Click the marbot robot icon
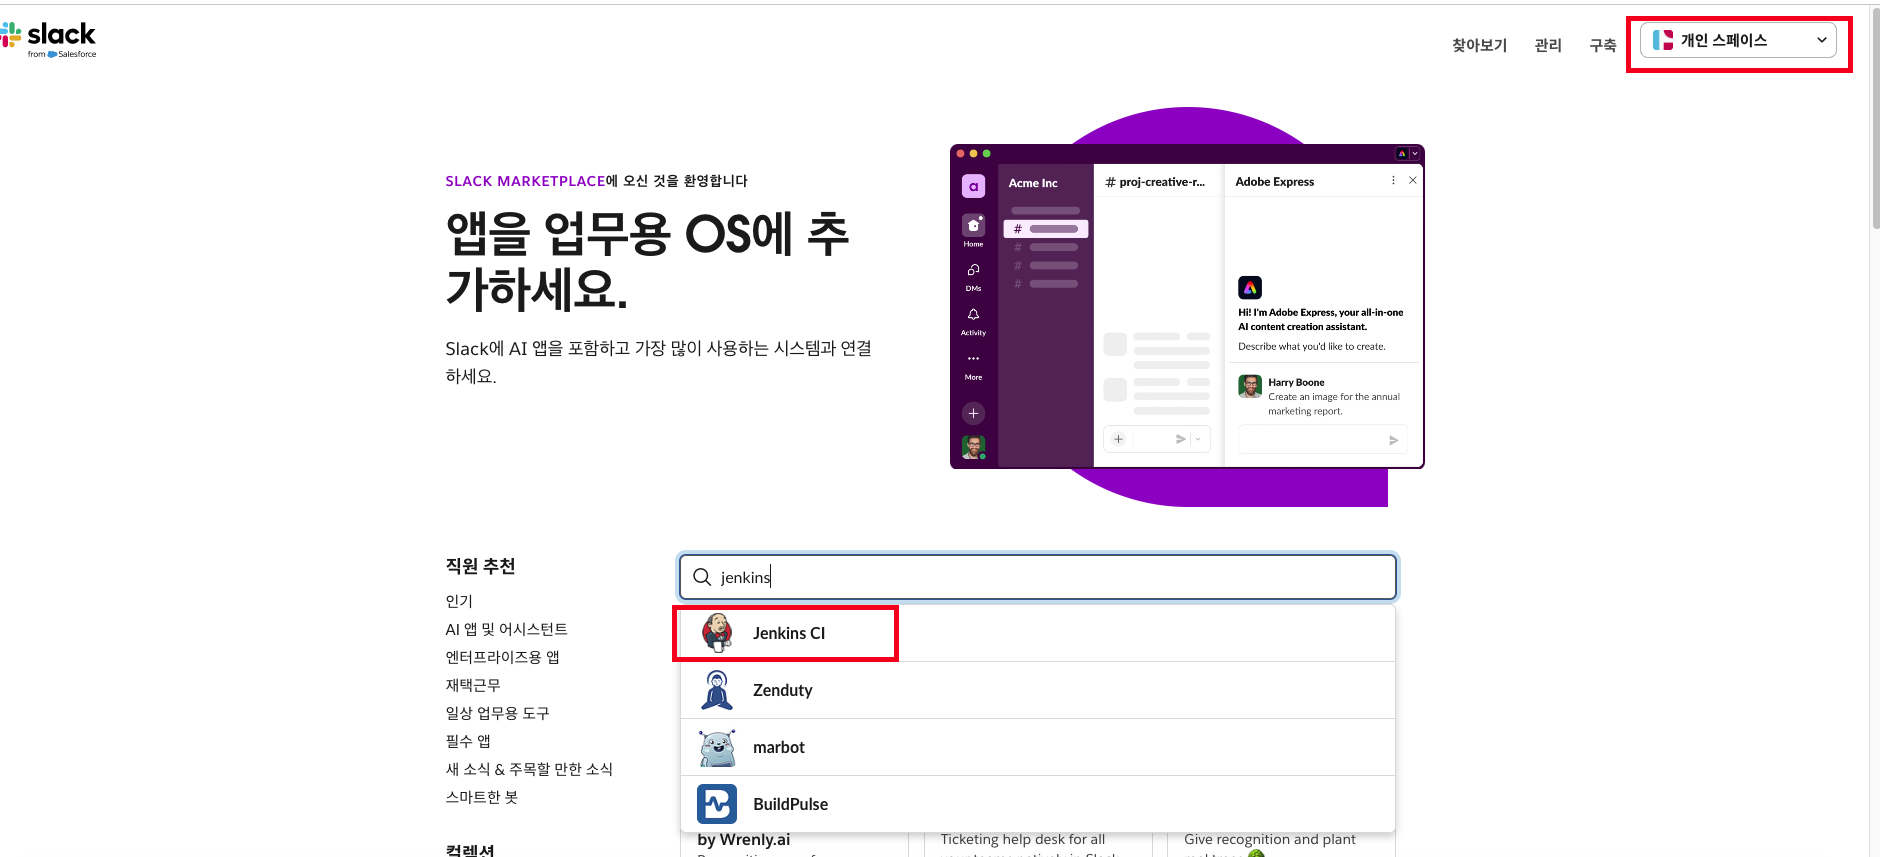1880x857 pixels. click(x=717, y=747)
